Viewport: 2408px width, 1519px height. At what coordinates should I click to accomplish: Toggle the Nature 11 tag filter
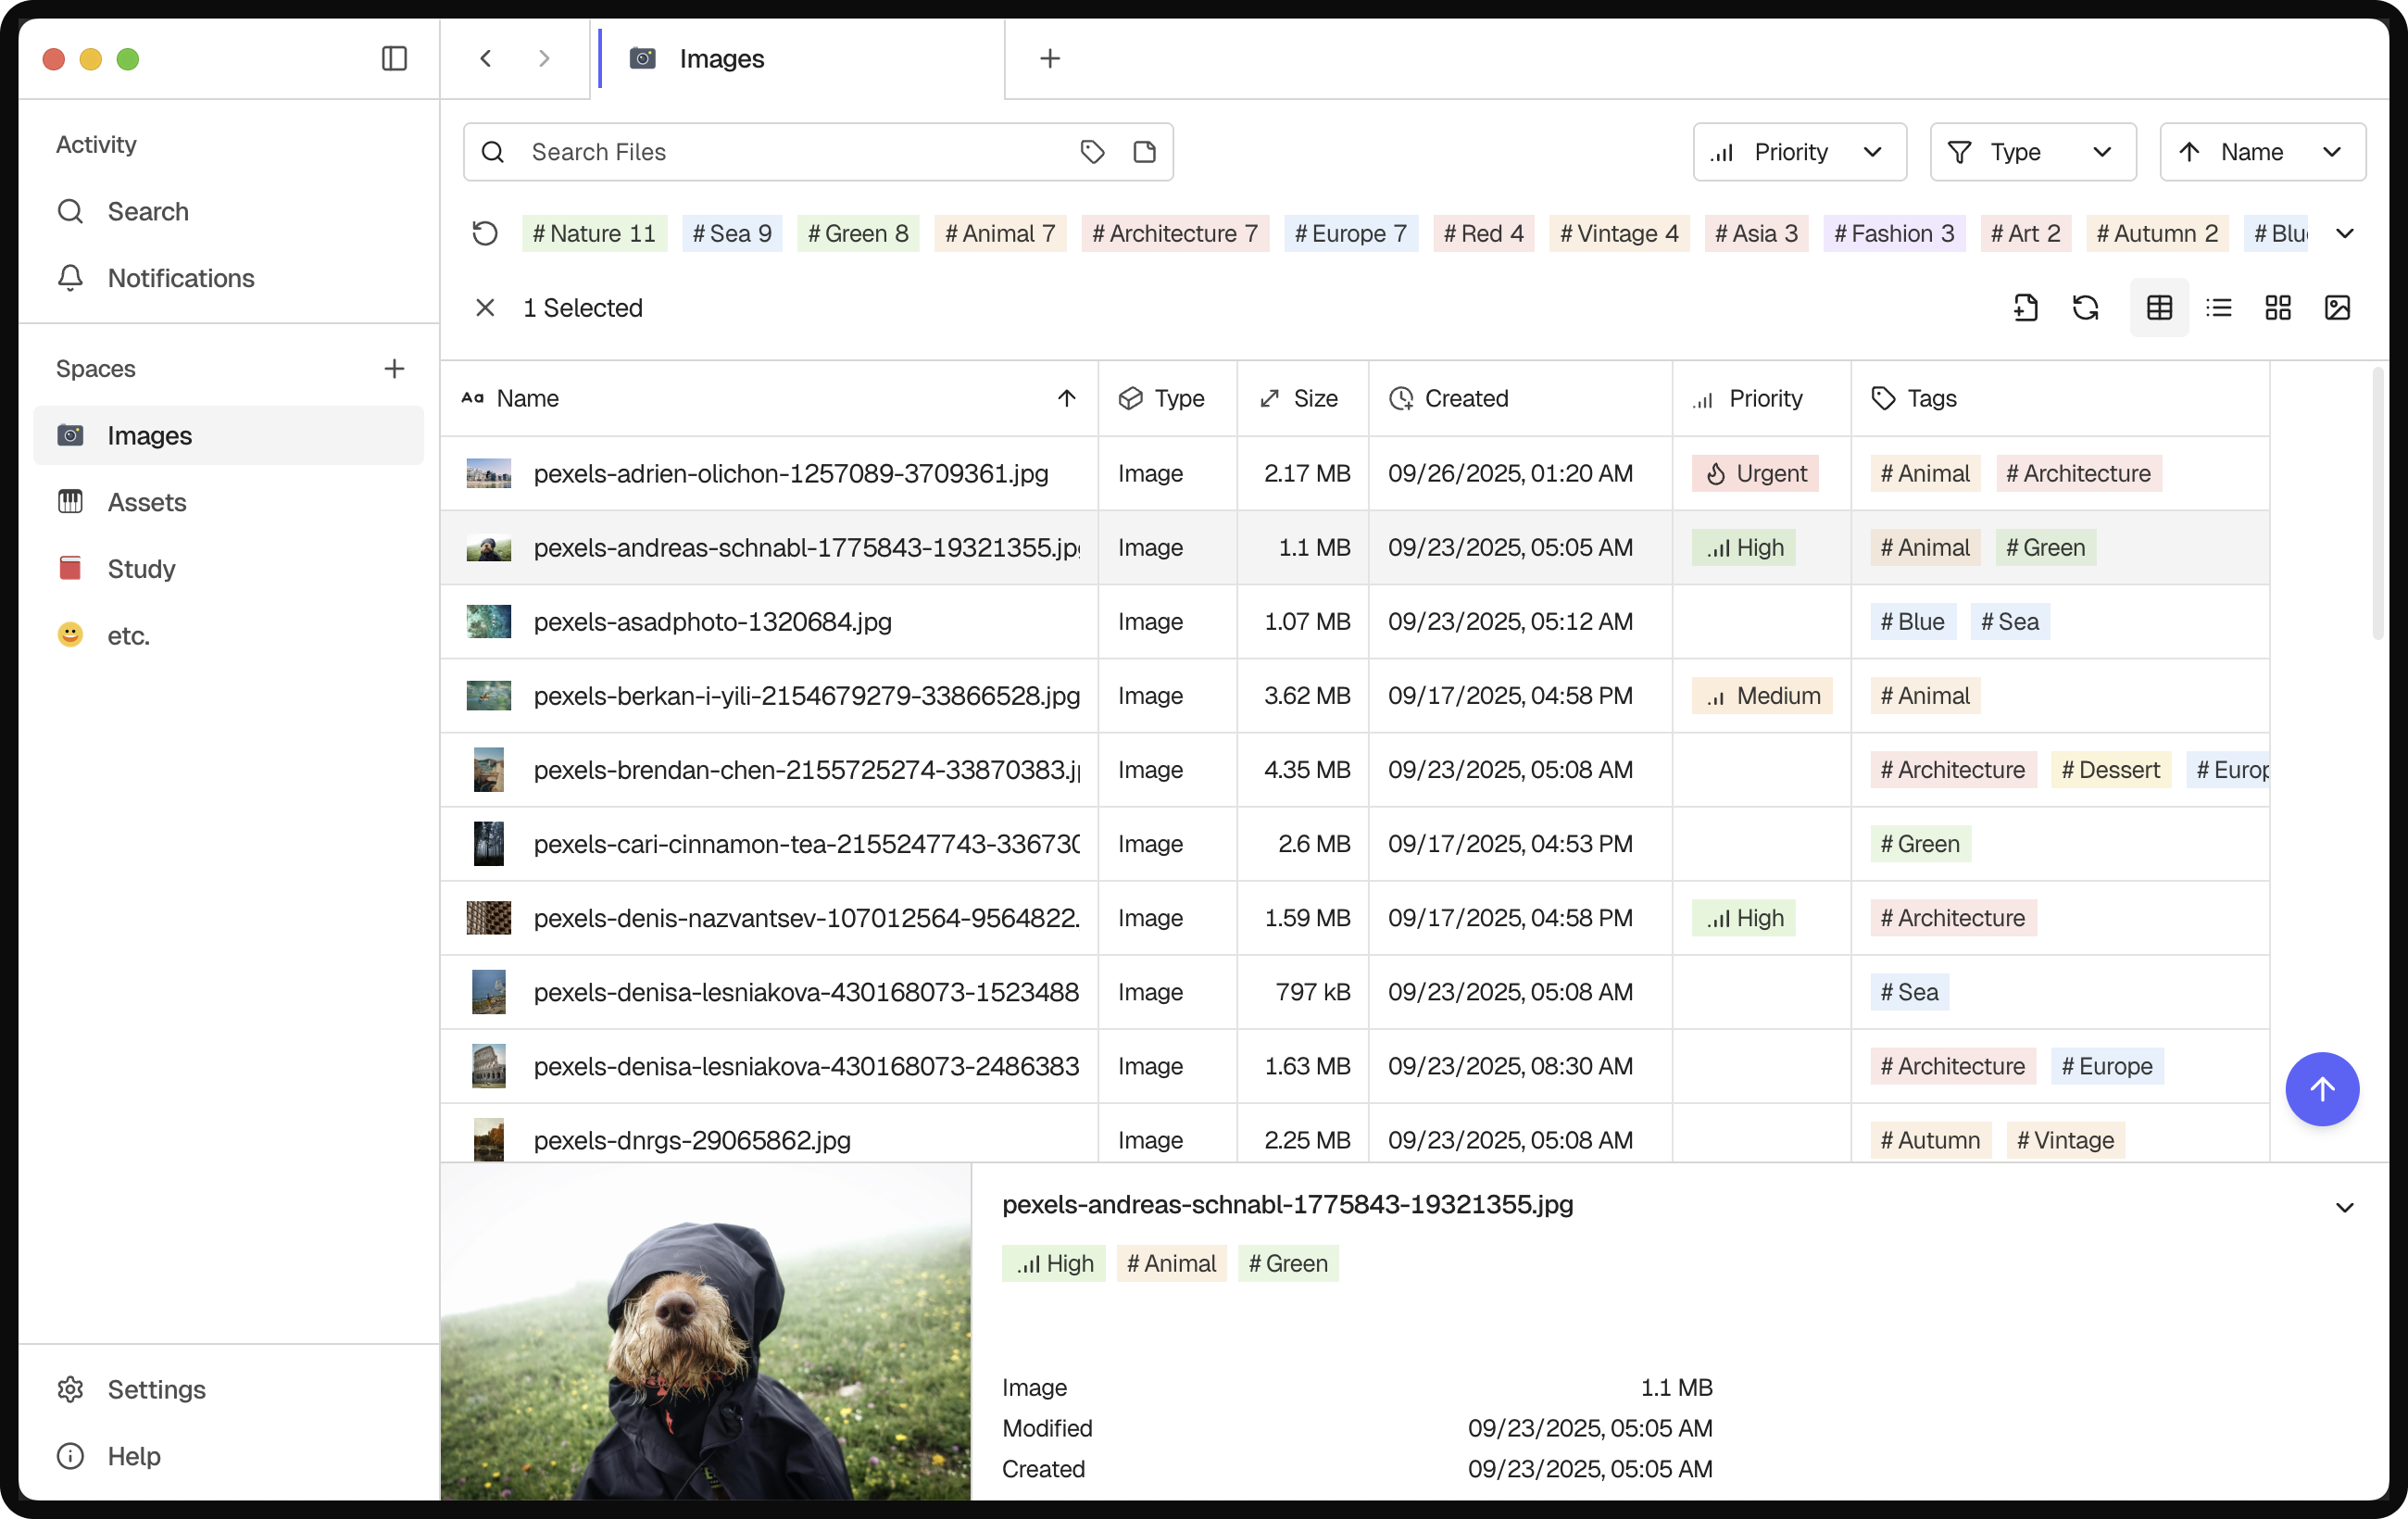(594, 233)
